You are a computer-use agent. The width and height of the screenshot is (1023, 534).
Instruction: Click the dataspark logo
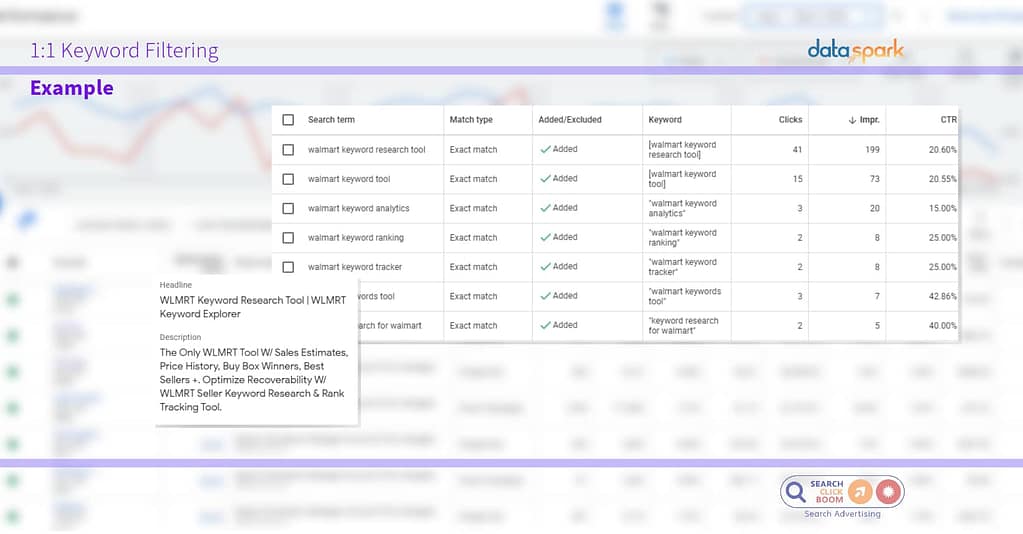pos(856,50)
